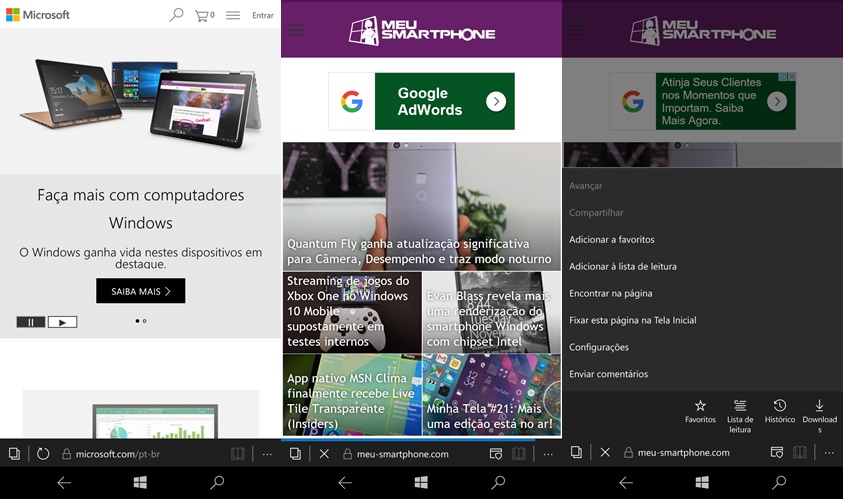The width and height of the screenshot is (843, 499).
Task: Open Streaming de jogos do Xbox One article
Action: (x=352, y=312)
